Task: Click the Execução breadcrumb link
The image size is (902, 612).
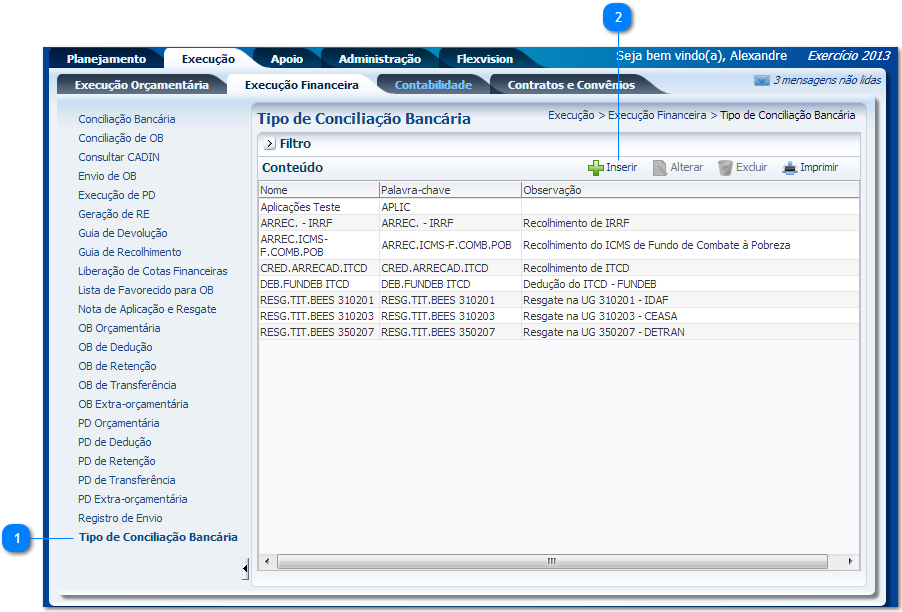Action: [x=571, y=116]
